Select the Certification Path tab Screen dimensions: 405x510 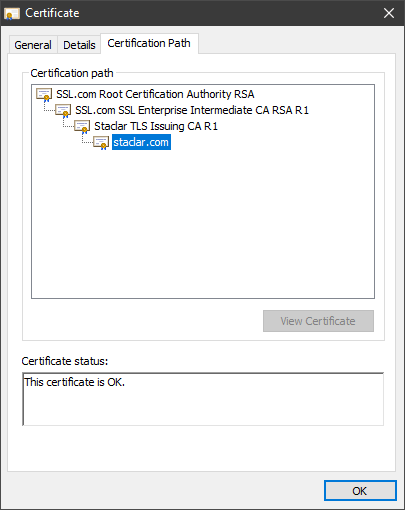pos(149,43)
